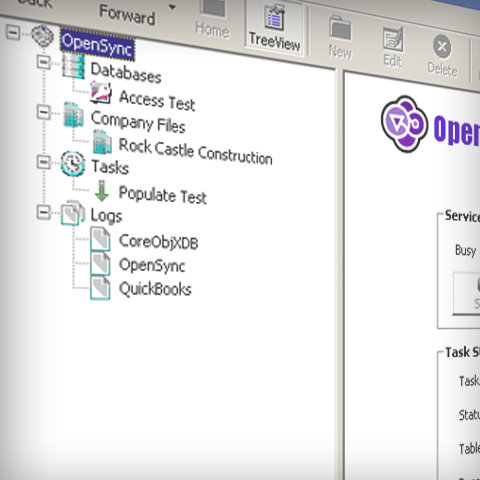Collapse the Tasks tree node
480x480 pixels.
[43, 162]
